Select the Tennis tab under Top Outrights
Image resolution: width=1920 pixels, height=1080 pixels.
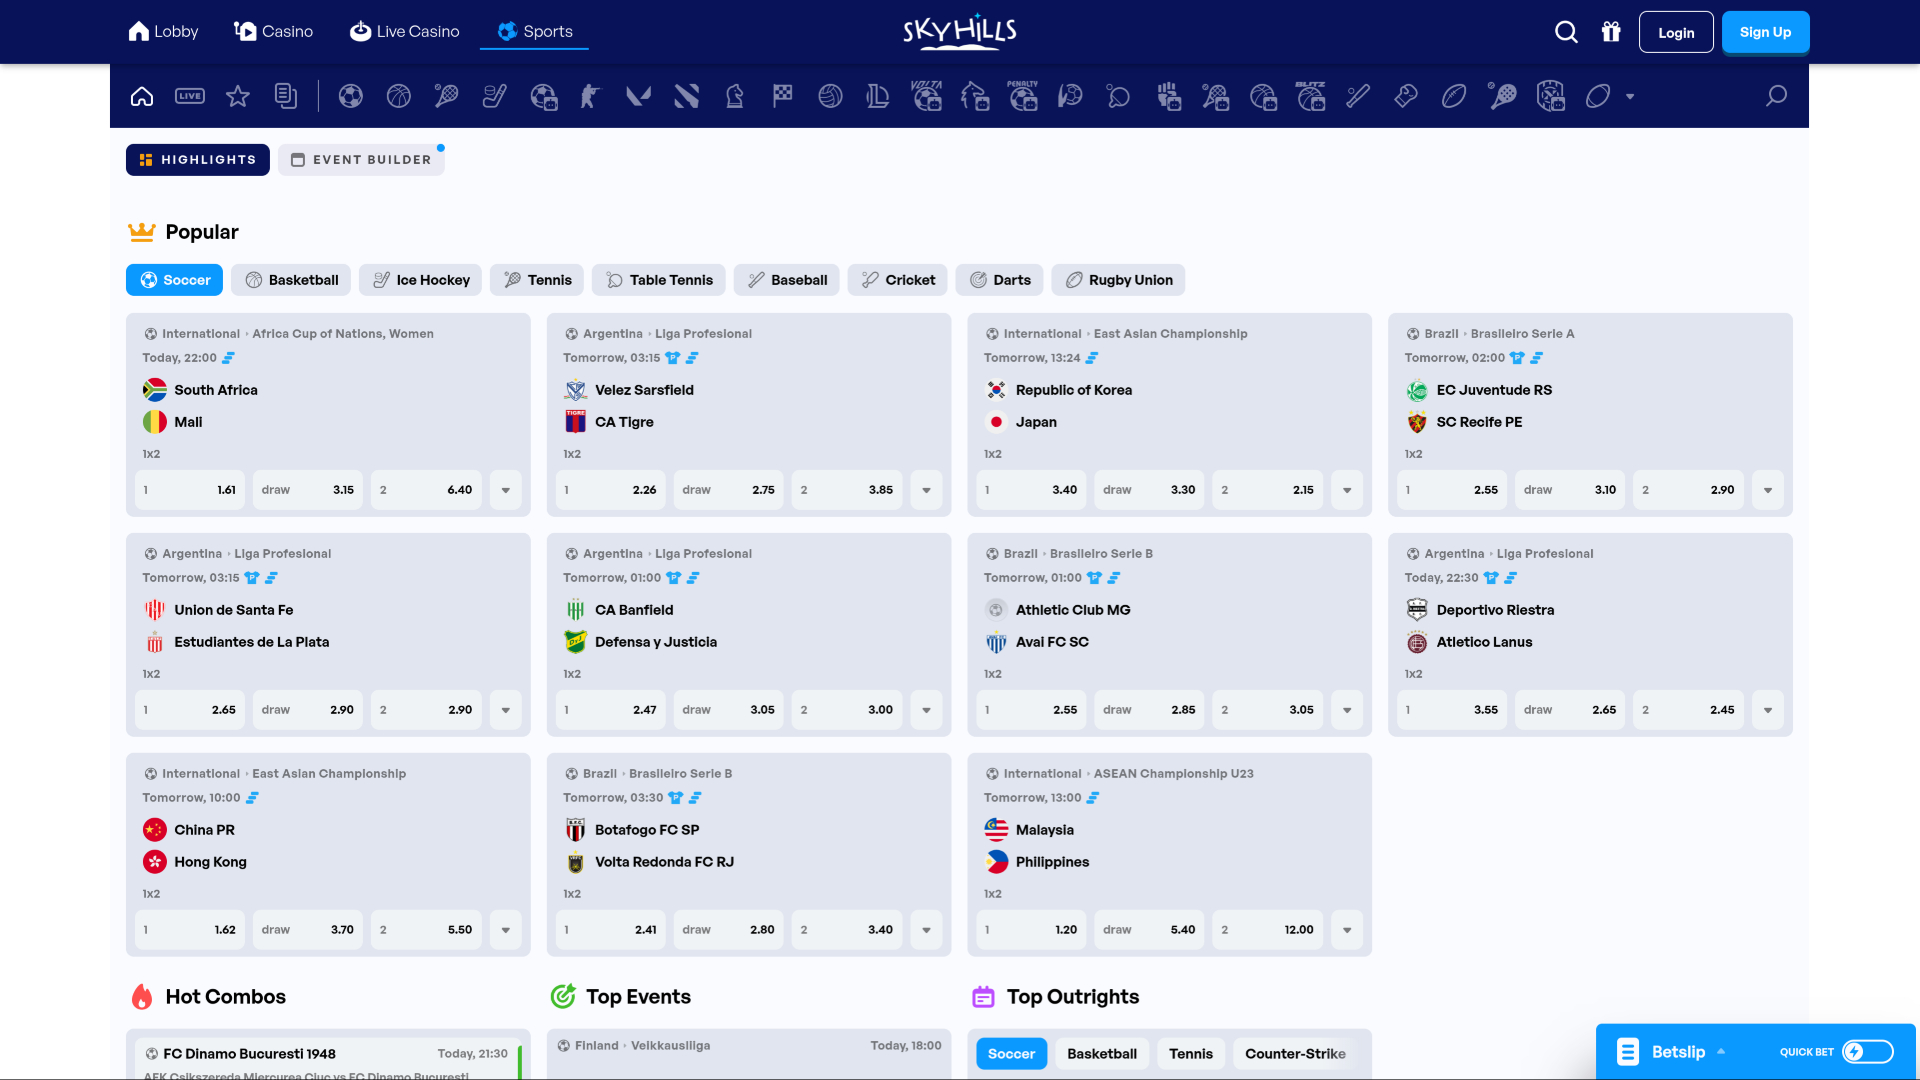coord(1190,1053)
